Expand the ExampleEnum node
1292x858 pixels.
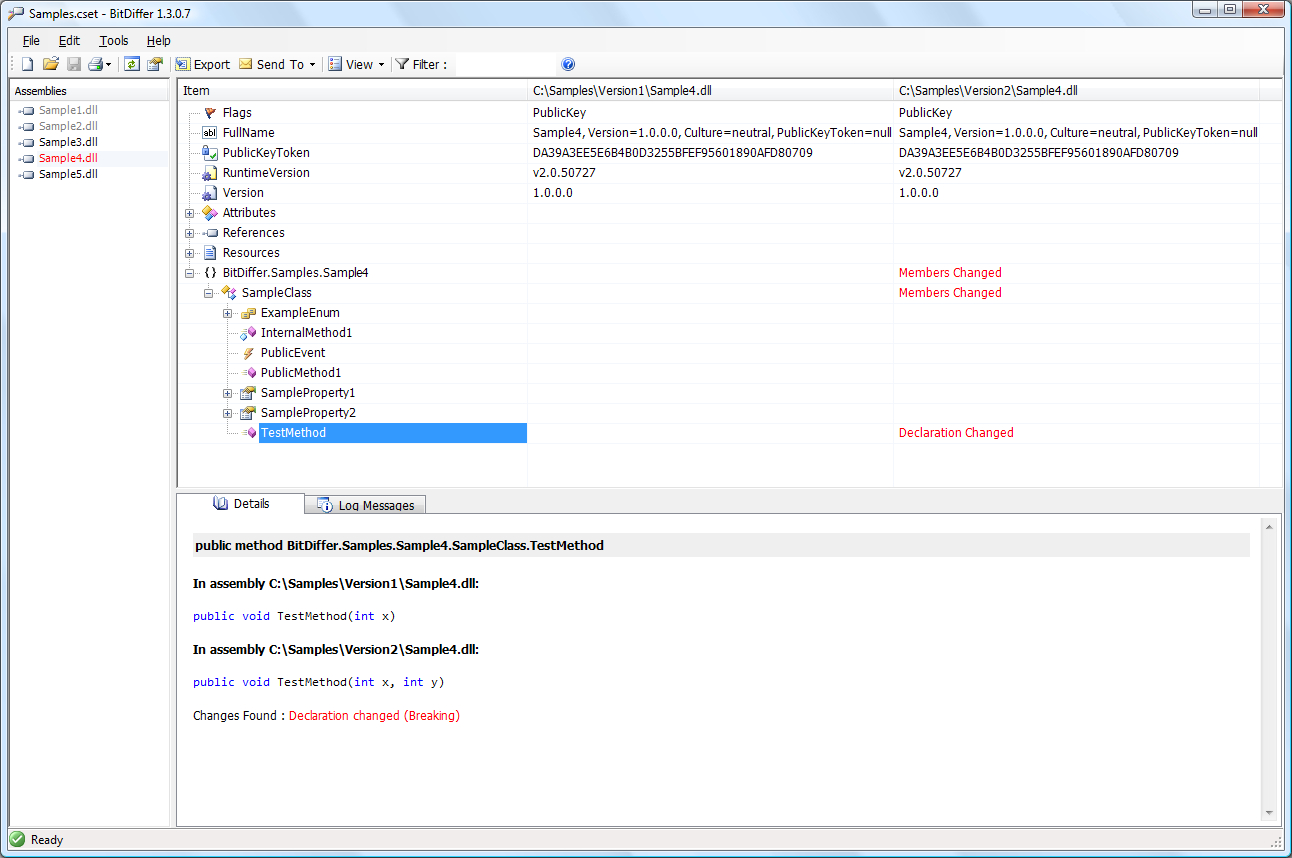(228, 313)
